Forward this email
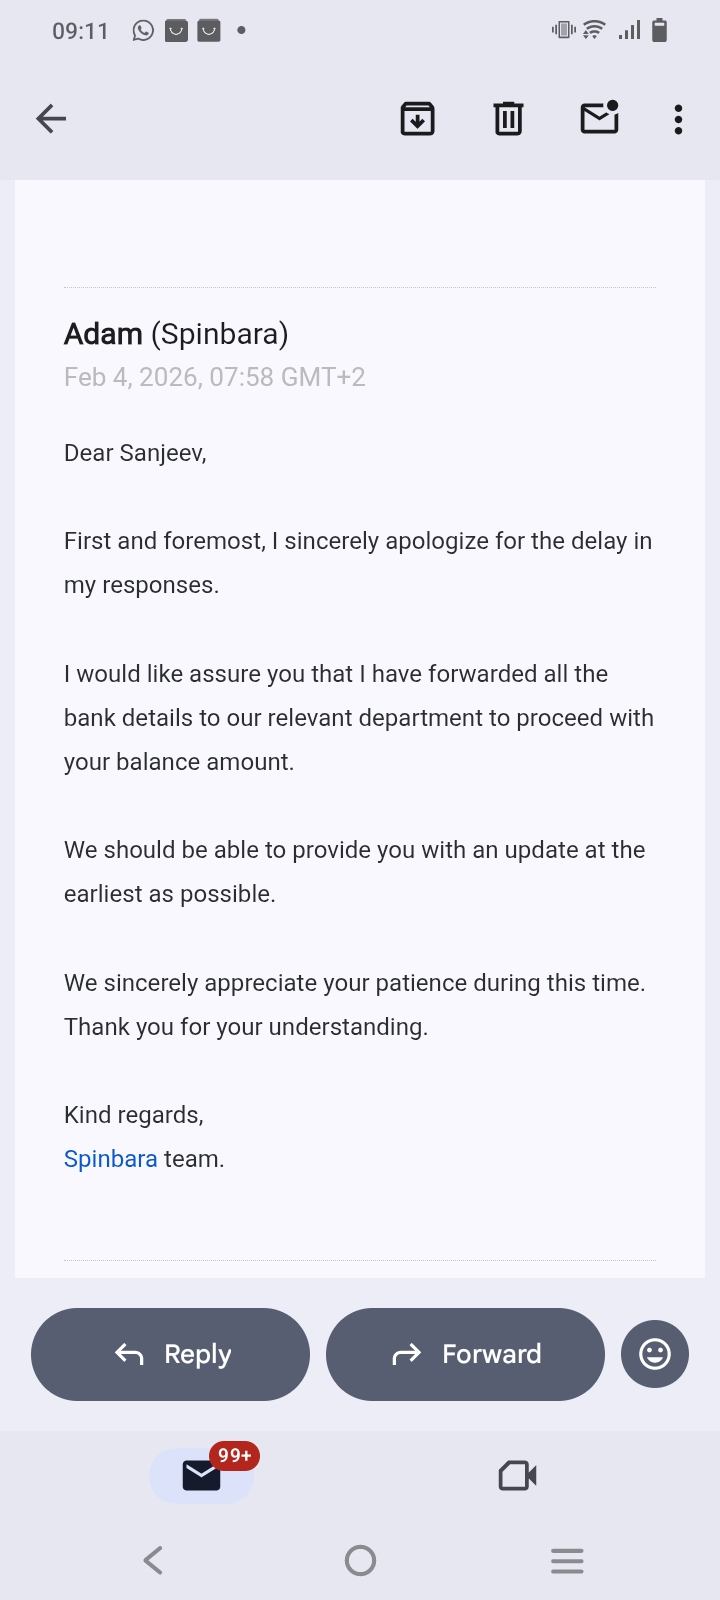This screenshot has width=720, height=1600. tap(465, 1354)
